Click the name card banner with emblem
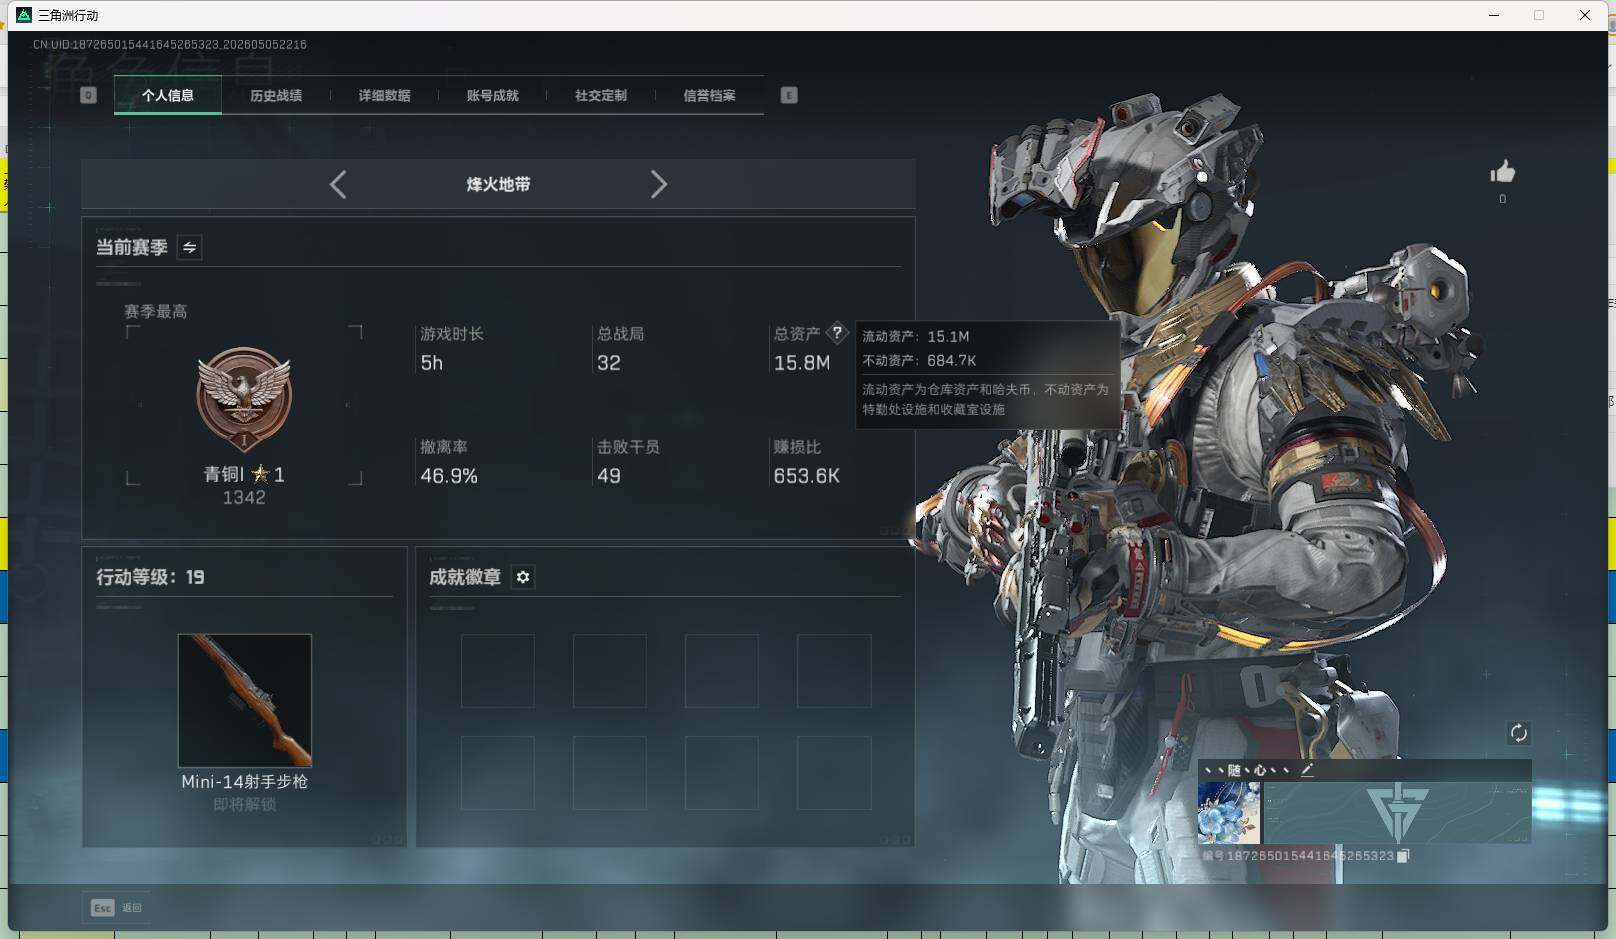The height and width of the screenshot is (939, 1616). click(x=1397, y=813)
